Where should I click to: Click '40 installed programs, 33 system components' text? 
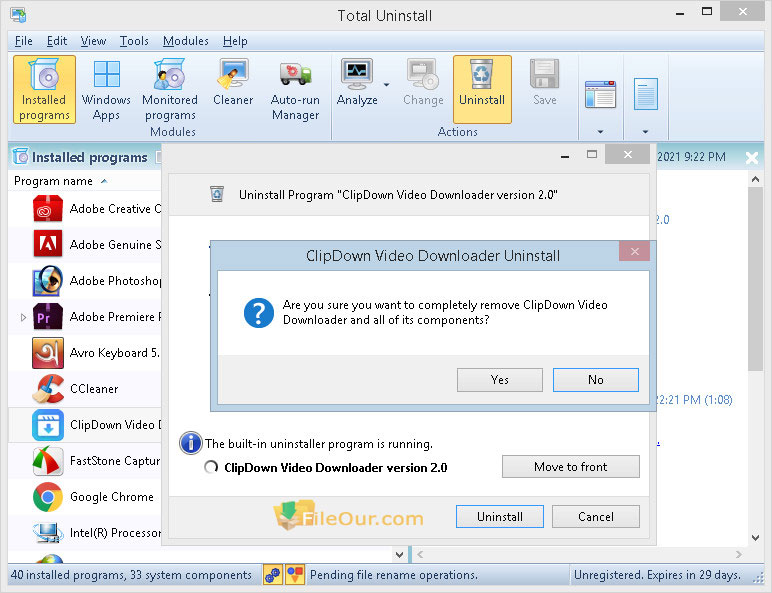click(131, 575)
